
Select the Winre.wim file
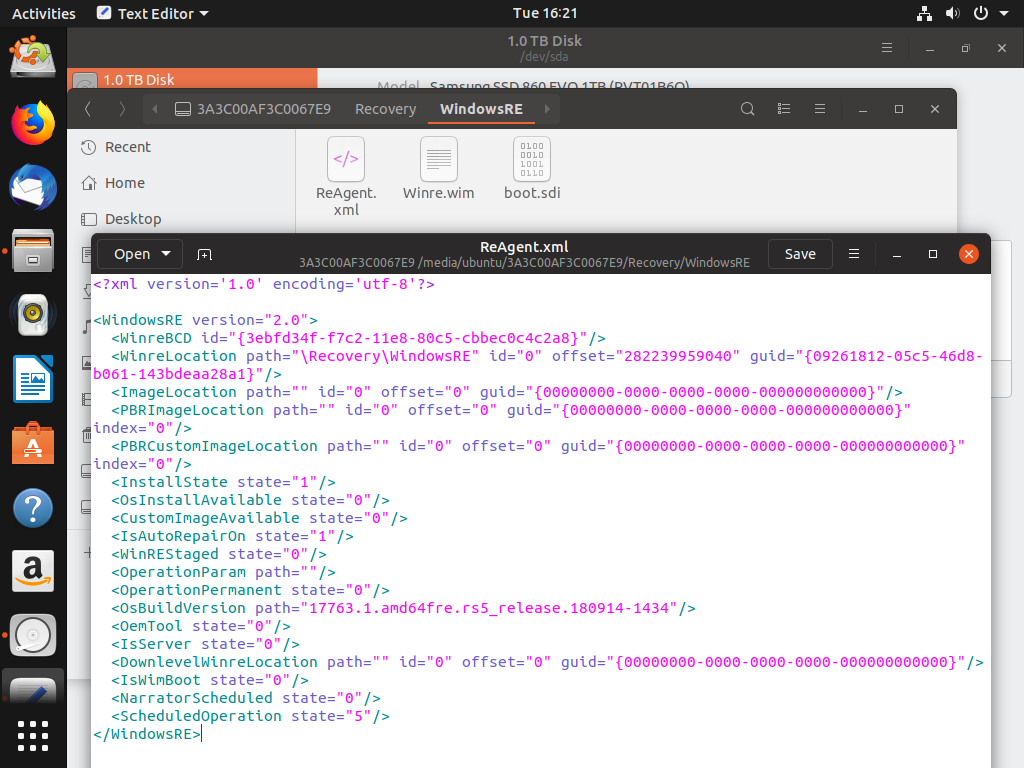click(438, 168)
